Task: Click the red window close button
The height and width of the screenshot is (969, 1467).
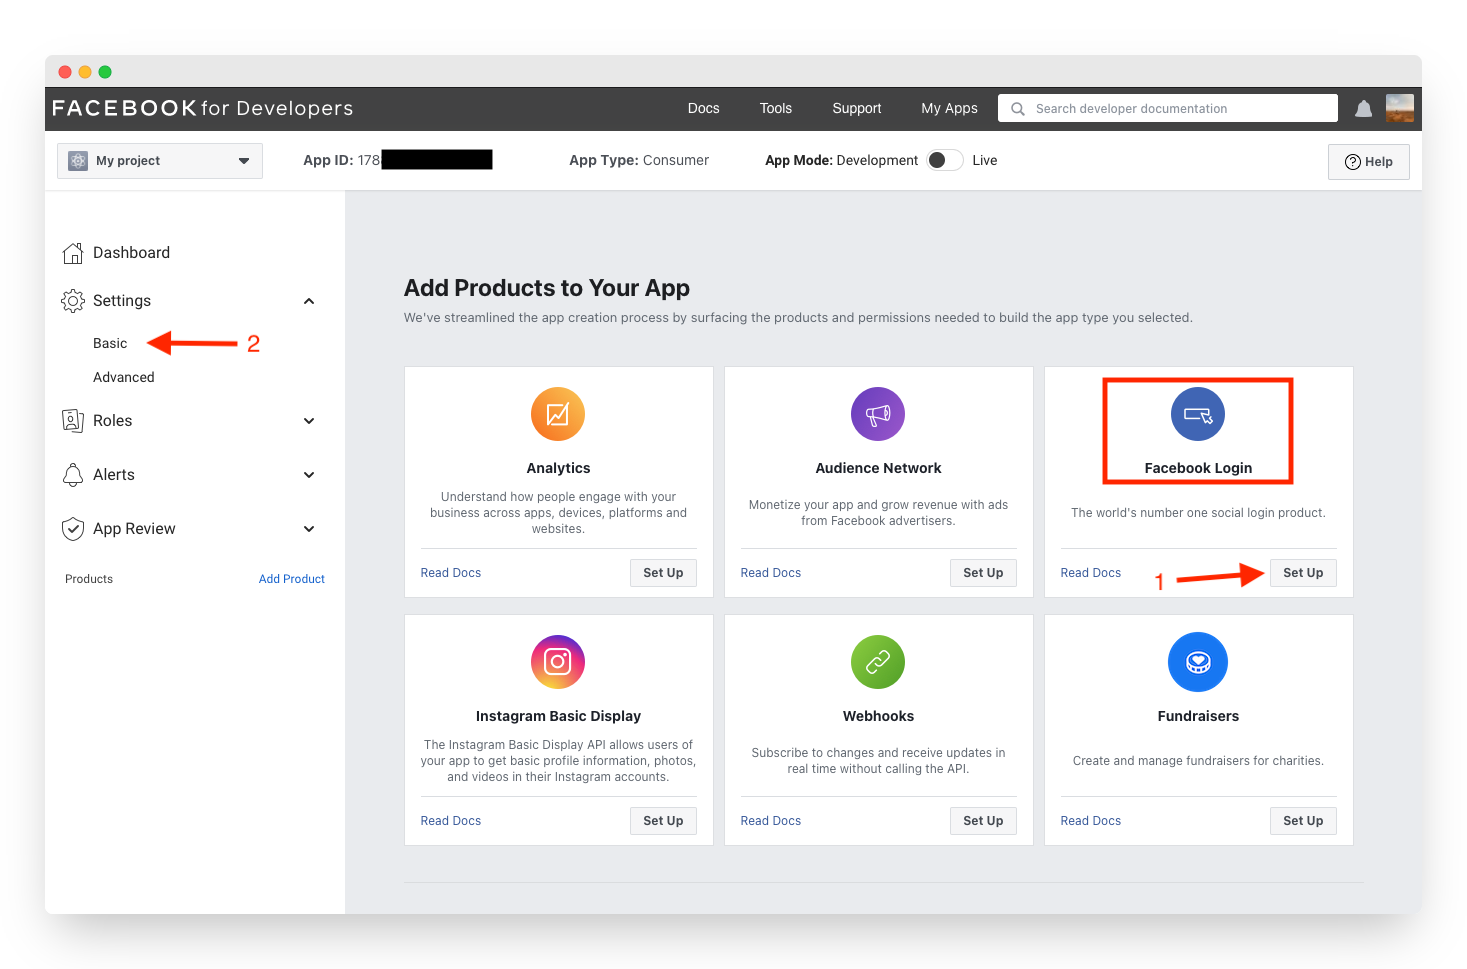Action: click(65, 72)
